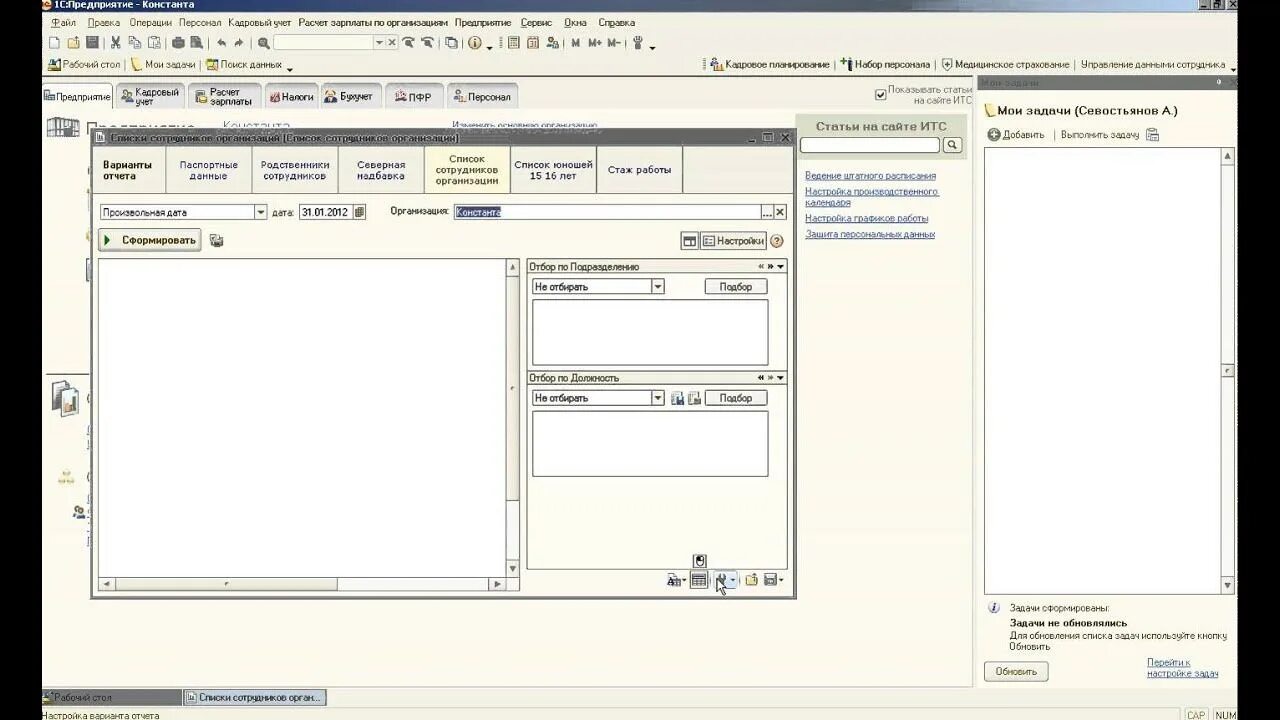The width and height of the screenshot is (1280, 720).
Task: Collapse the Отбор по Подразделению section arrow
Action: pyautogui.click(x=781, y=267)
